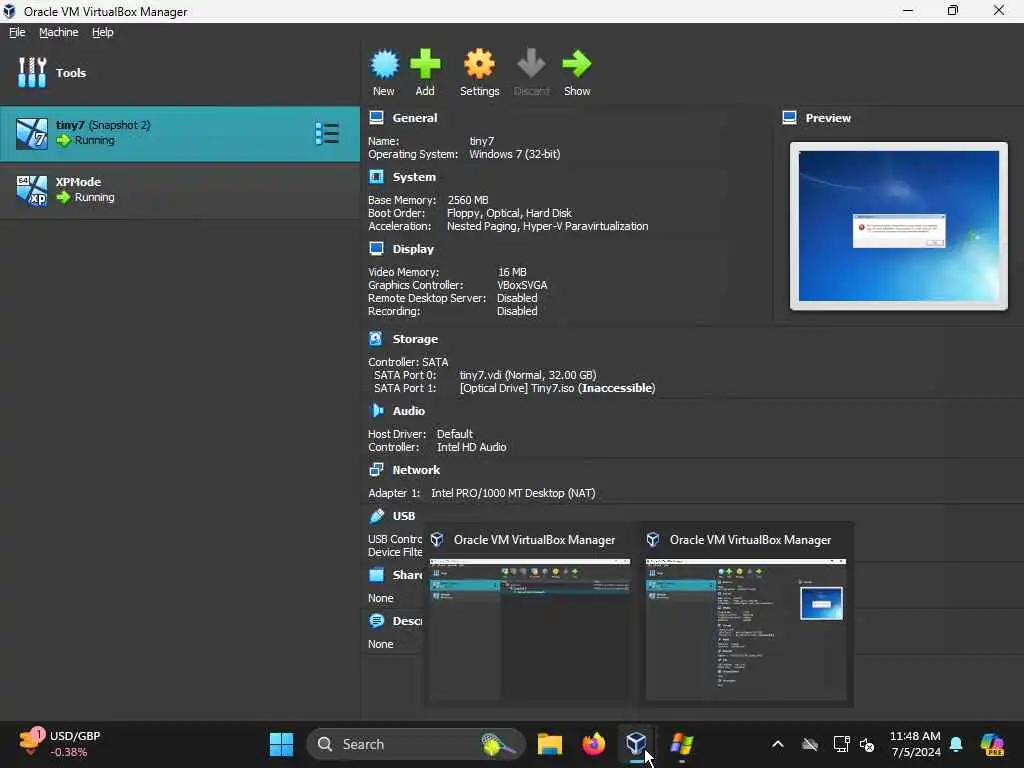Image resolution: width=1024 pixels, height=768 pixels.
Task: Click the VirtualBox cube icon in taskbar
Action: (636, 743)
